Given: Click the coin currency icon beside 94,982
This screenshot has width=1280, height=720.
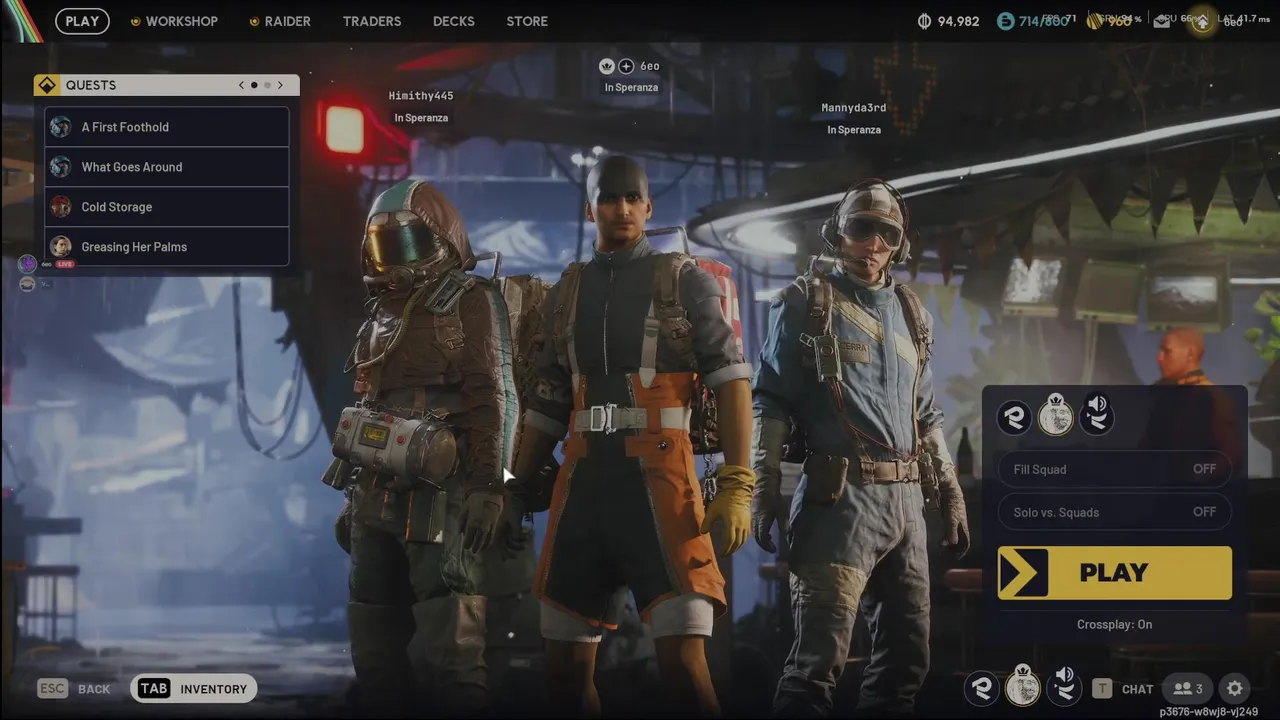Looking at the screenshot, I should pyautogui.click(x=924, y=21).
